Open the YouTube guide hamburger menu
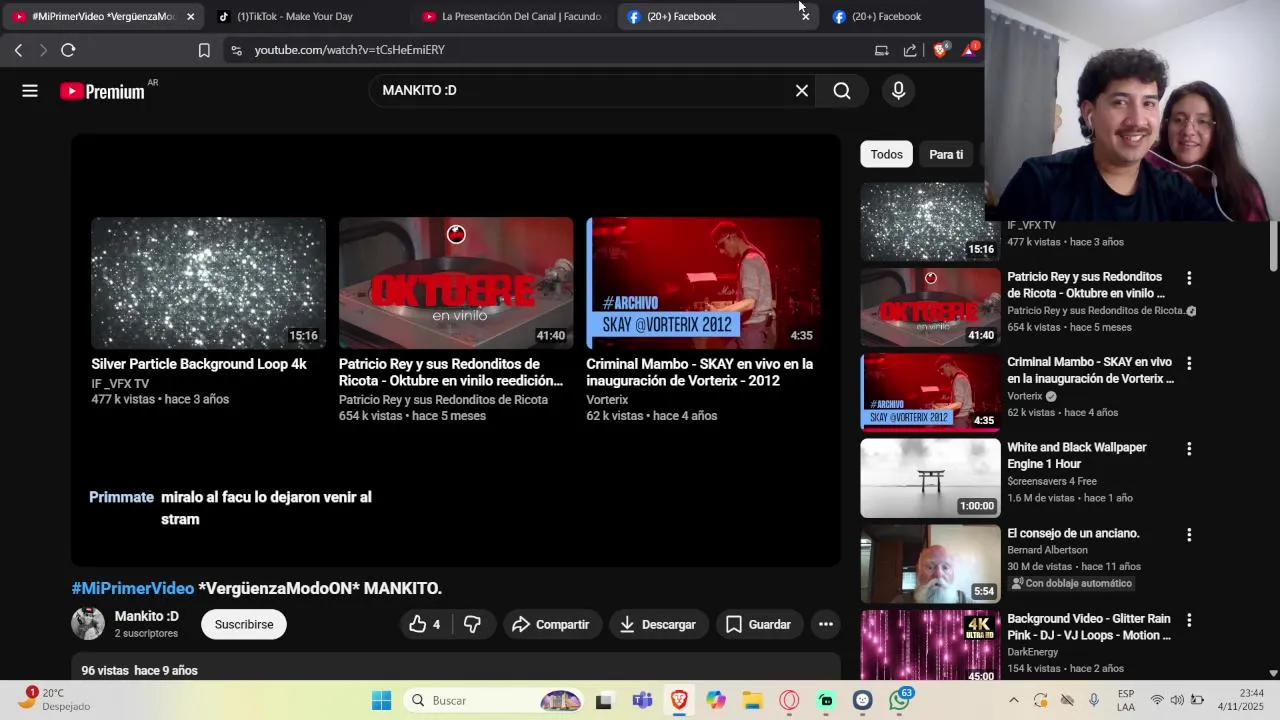 (30, 91)
